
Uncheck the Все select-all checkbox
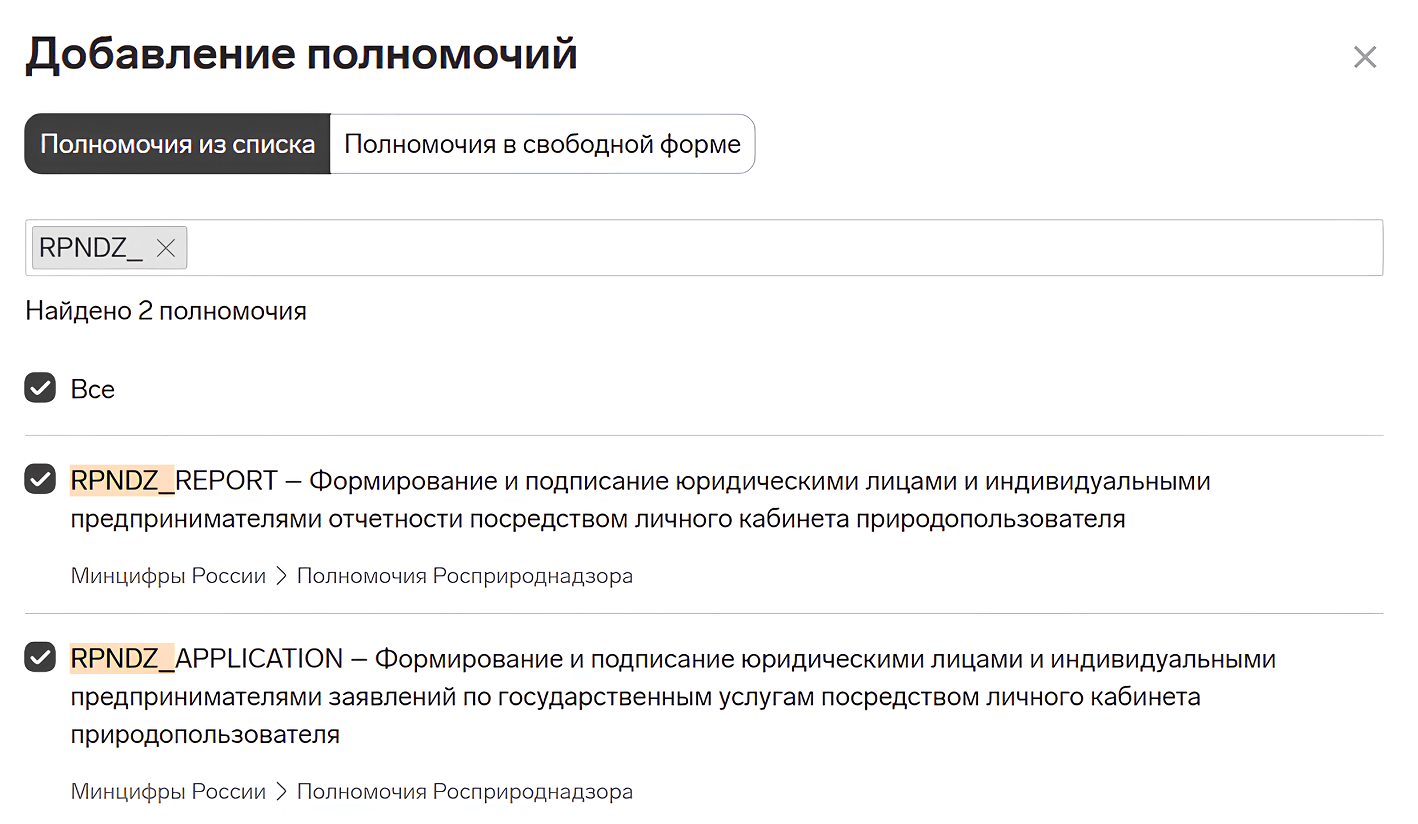click(40, 388)
